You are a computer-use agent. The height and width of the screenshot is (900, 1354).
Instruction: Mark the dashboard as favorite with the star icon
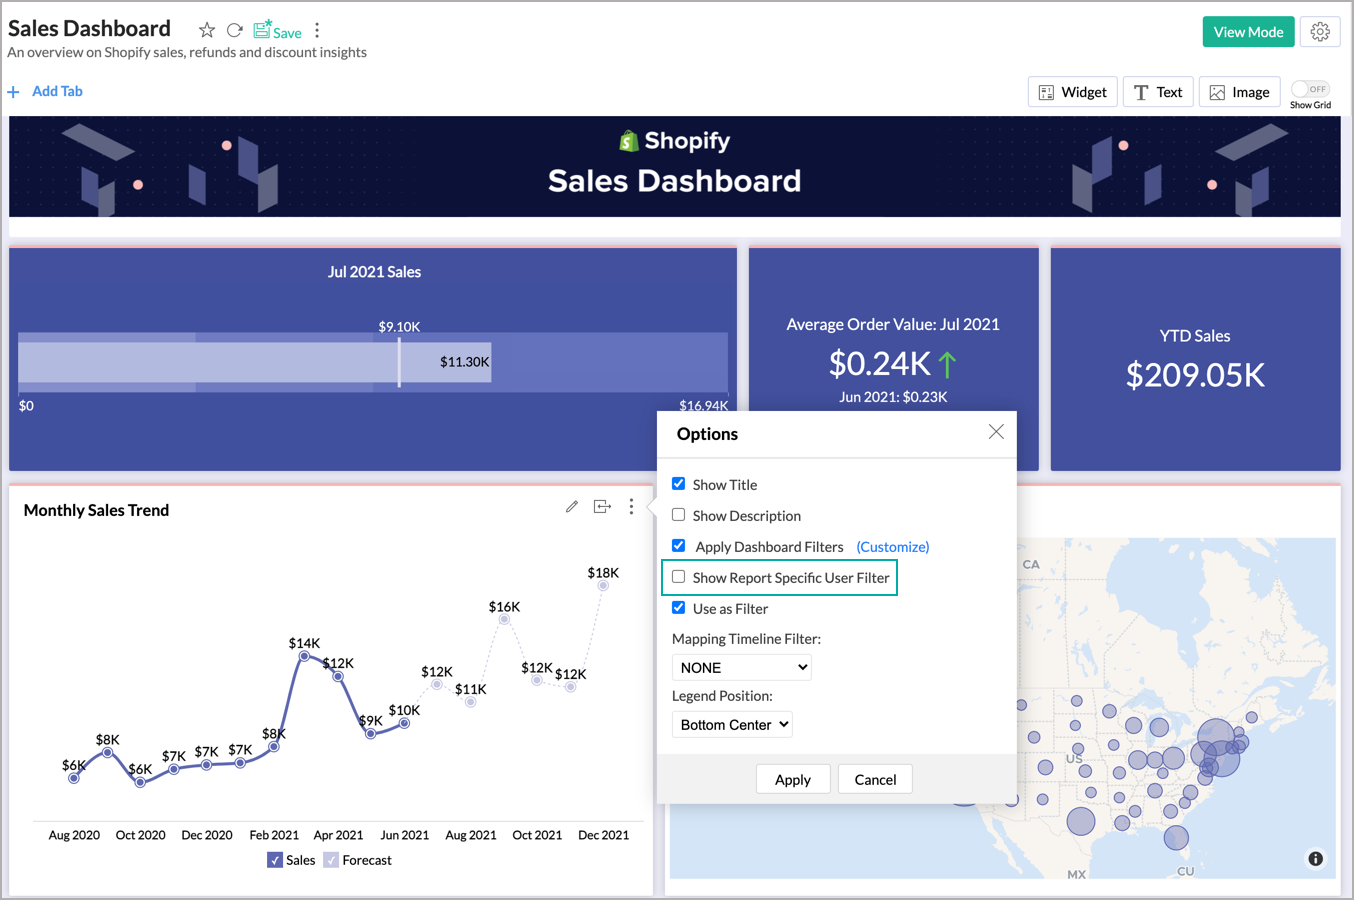point(206,29)
